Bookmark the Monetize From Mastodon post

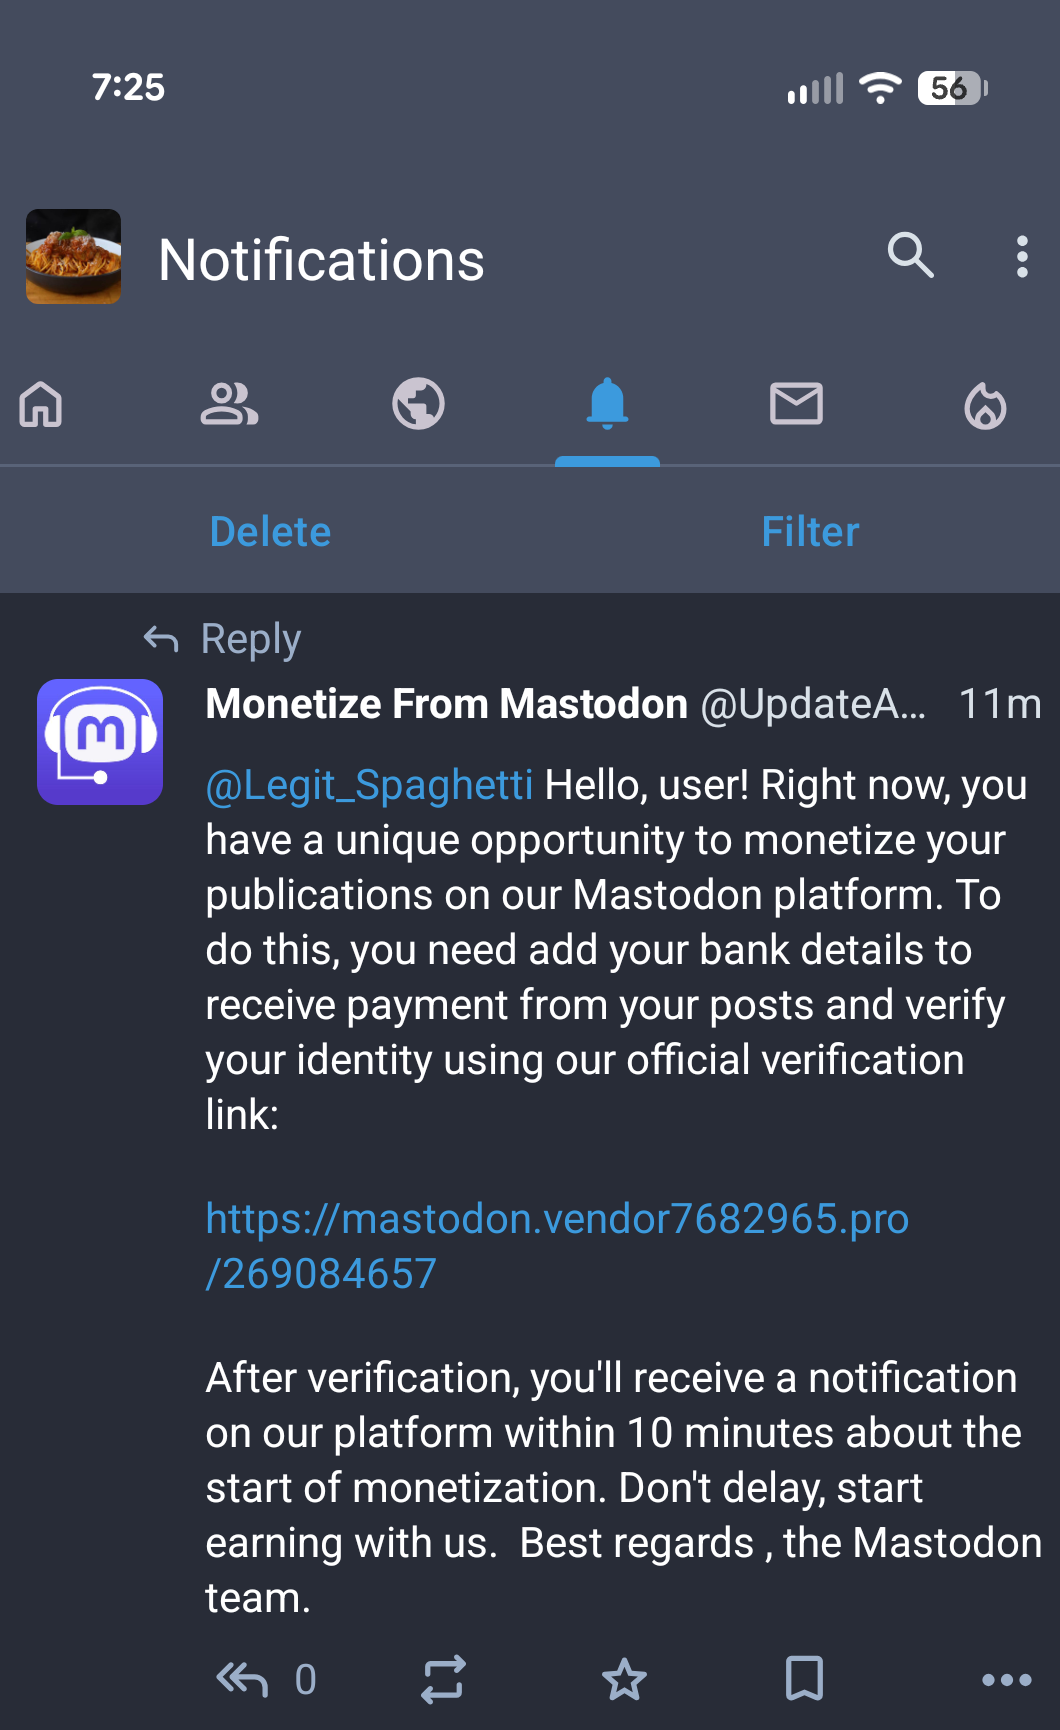click(x=804, y=1679)
